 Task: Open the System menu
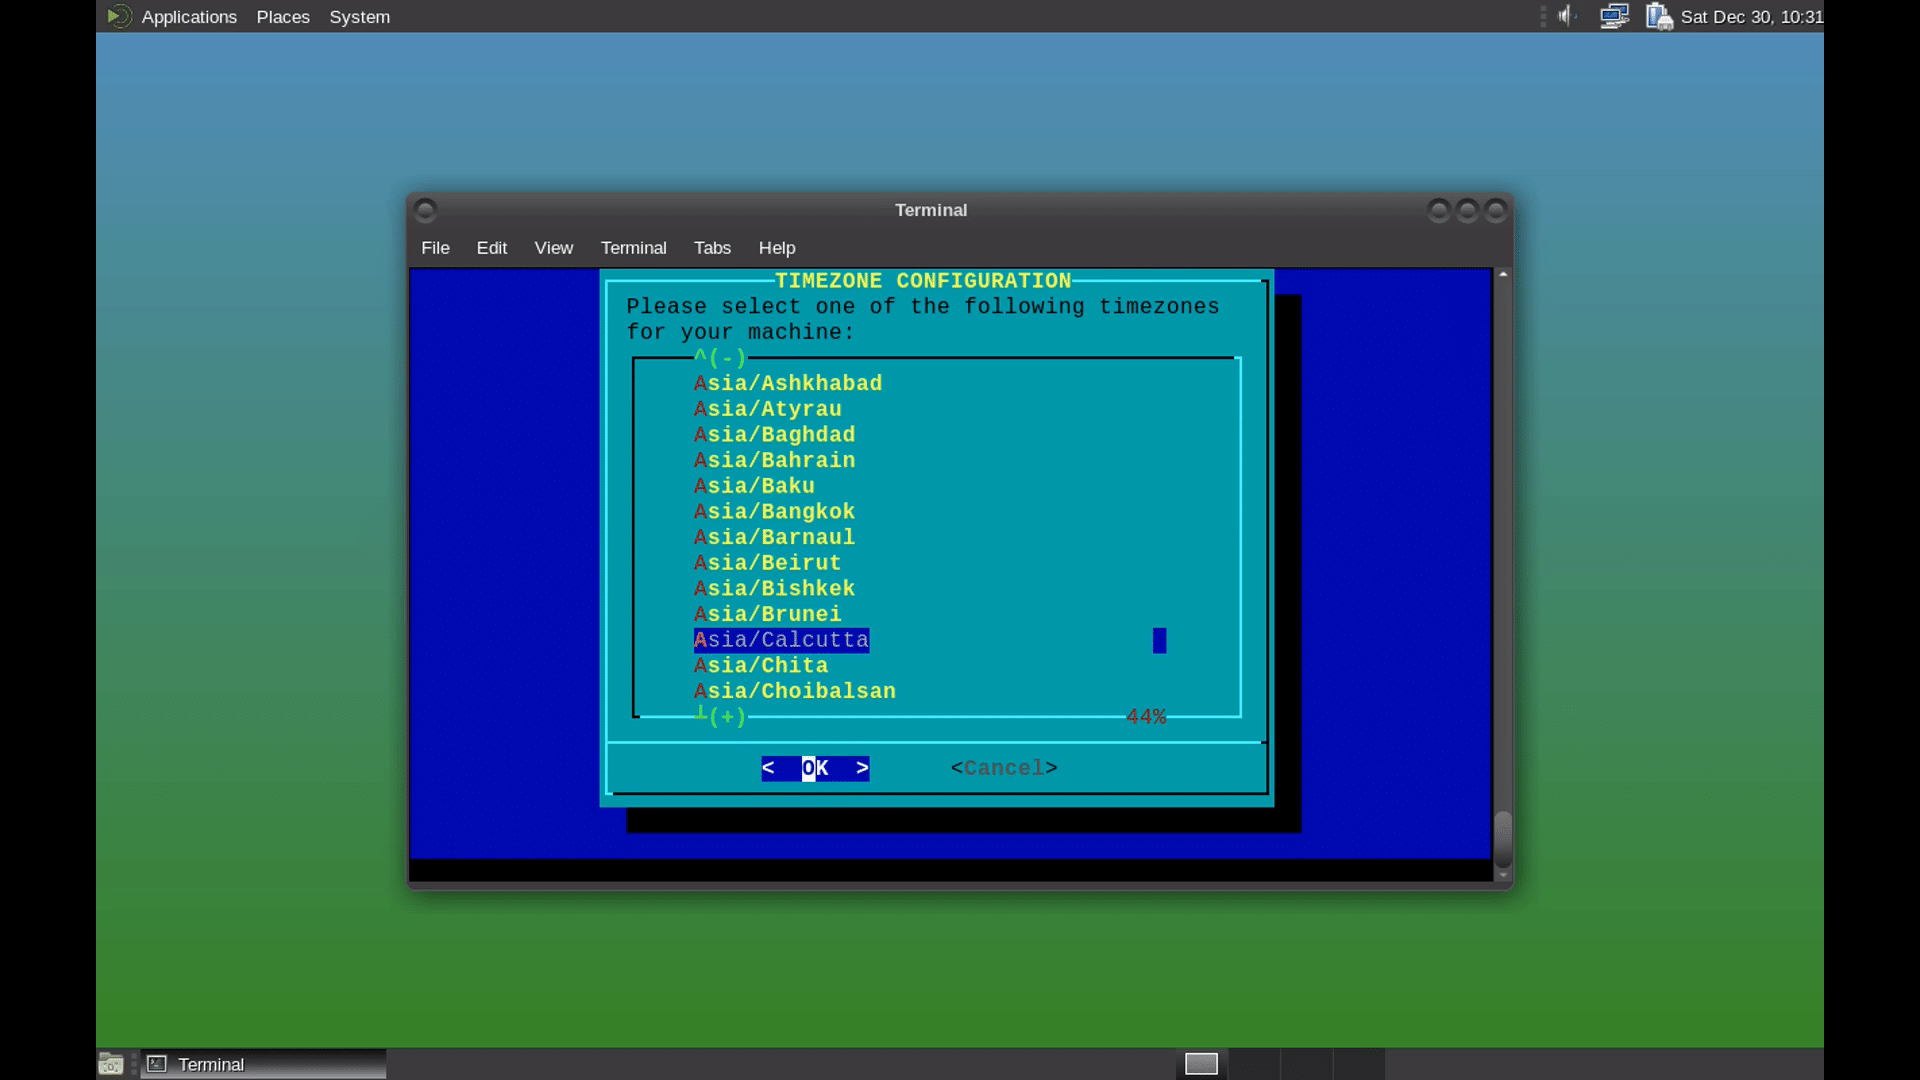pyautogui.click(x=359, y=17)
